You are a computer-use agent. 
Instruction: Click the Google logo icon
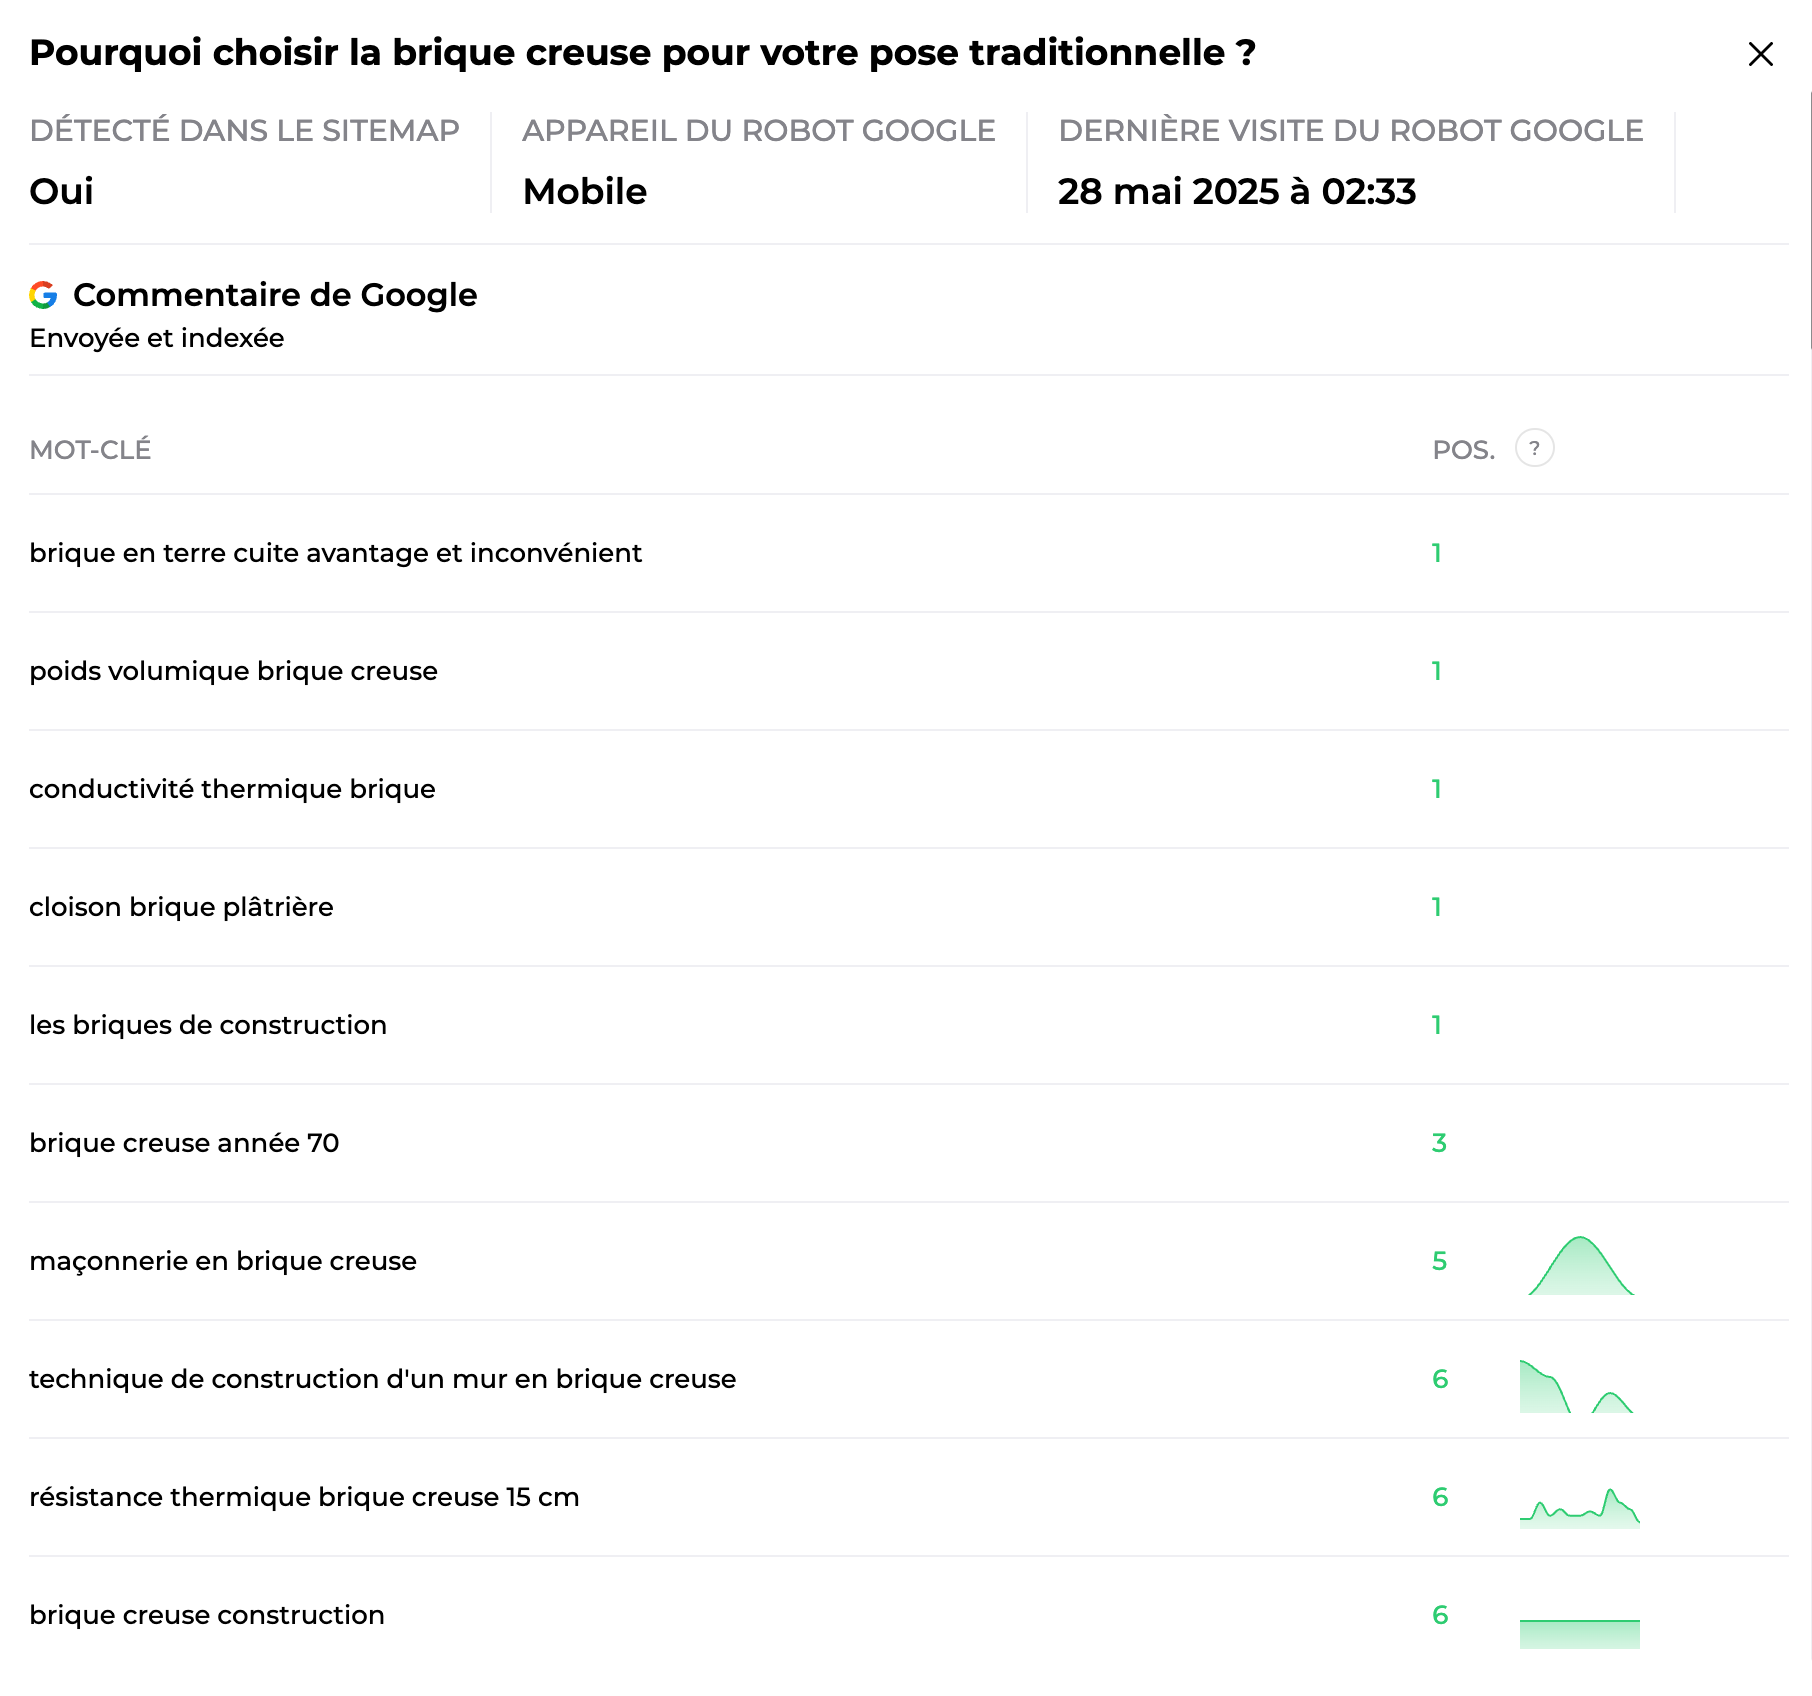[43, 295]
